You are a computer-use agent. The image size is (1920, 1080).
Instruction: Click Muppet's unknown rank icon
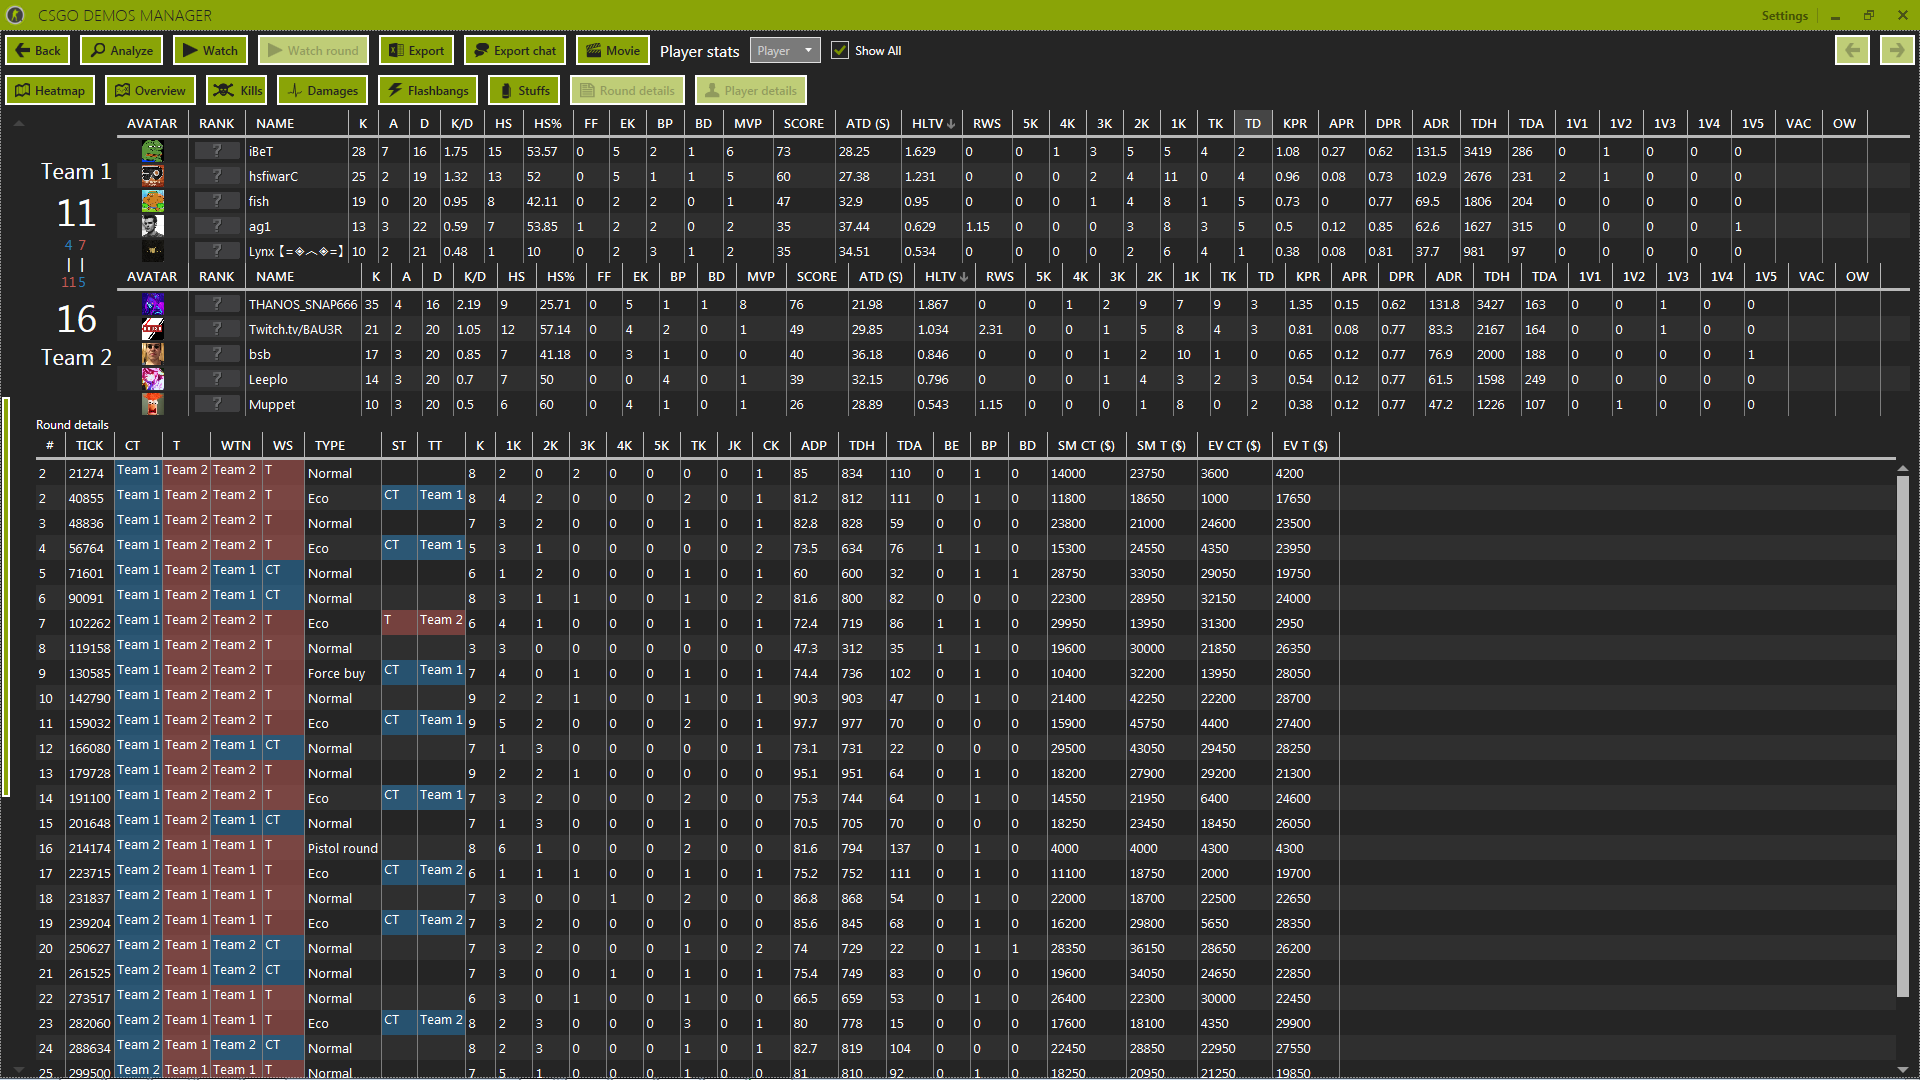[216, 404]
